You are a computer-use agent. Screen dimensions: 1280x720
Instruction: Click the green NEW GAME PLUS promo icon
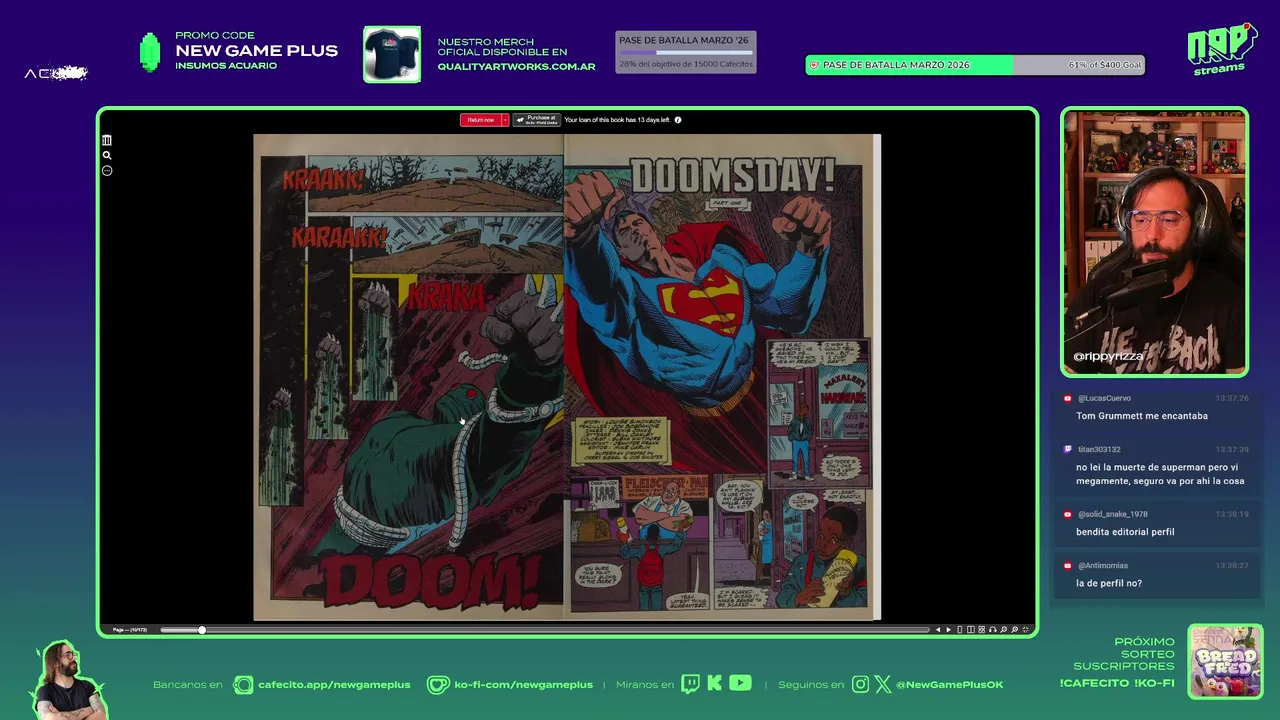pos(150,52)
